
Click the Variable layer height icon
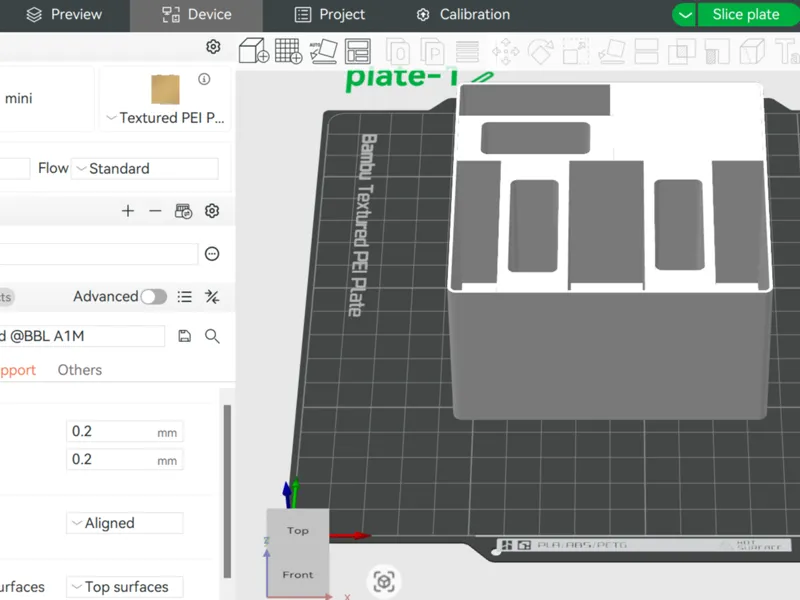(x=467, y=52)
